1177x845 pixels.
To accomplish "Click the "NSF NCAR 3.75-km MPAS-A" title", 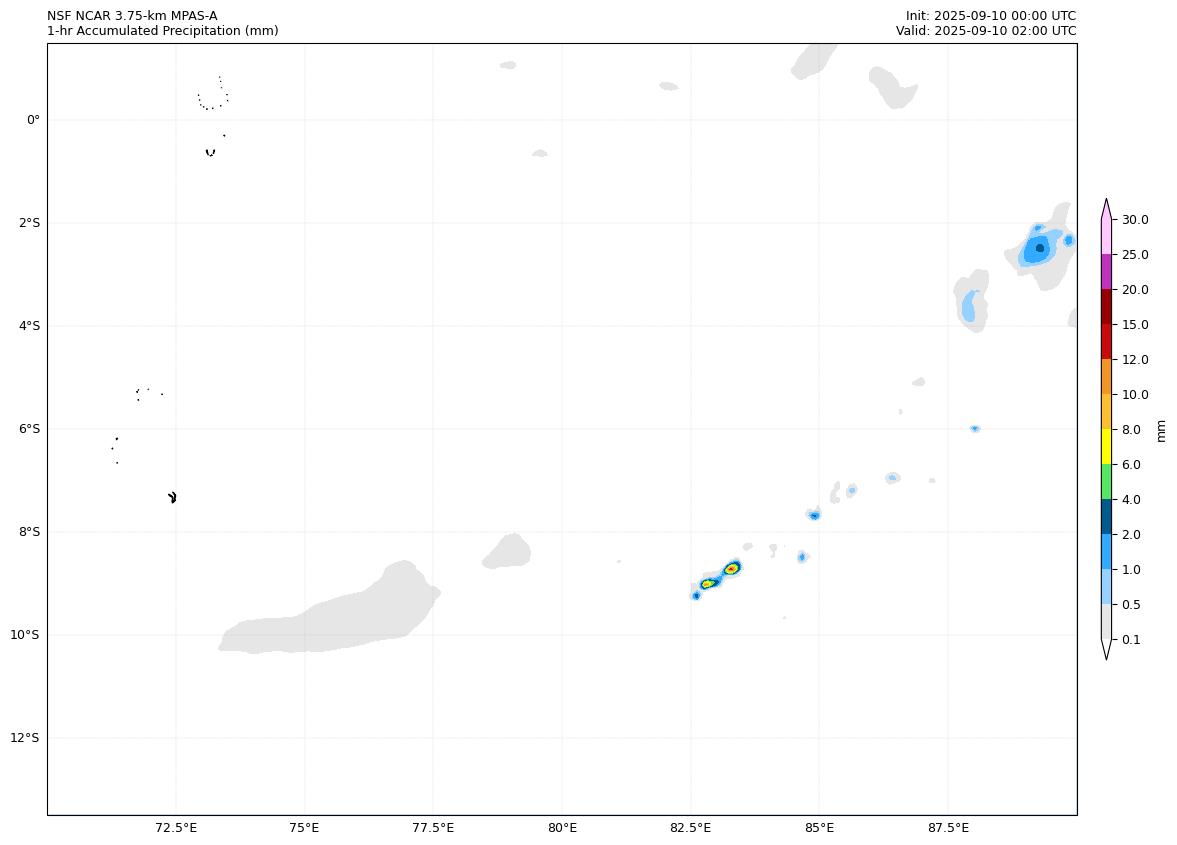I will click(132, 16).
